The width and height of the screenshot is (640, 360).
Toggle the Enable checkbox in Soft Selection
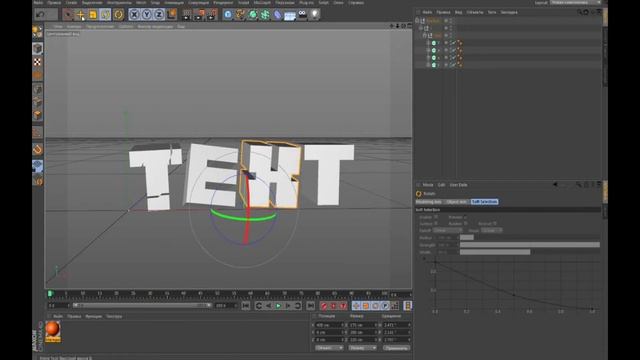pyautogui.click(x=436, y=217)
